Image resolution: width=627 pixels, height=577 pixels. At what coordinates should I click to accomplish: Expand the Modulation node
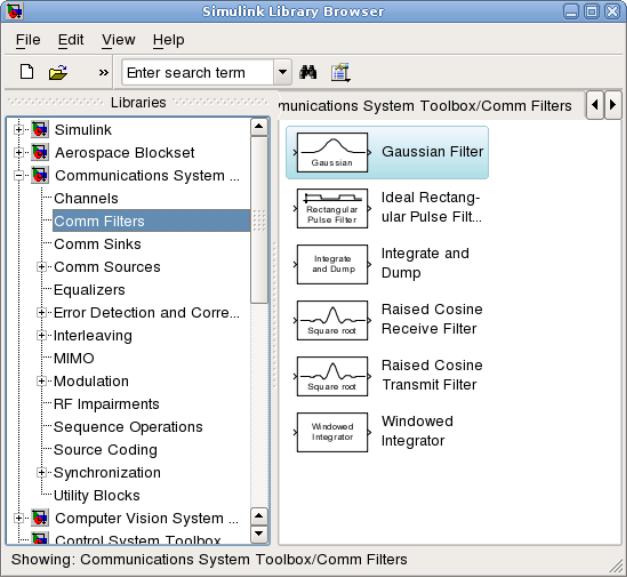(x=41, y=381)
